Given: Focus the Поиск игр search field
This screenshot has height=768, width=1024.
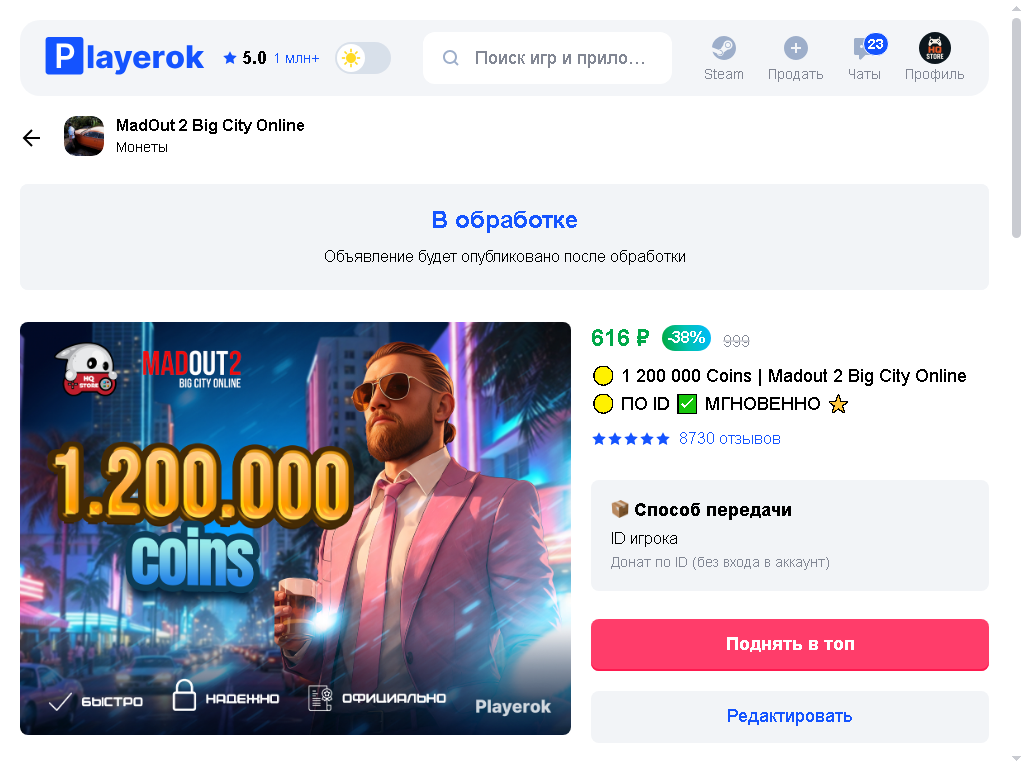Looking at the screenshot, I should pos(547,58).
